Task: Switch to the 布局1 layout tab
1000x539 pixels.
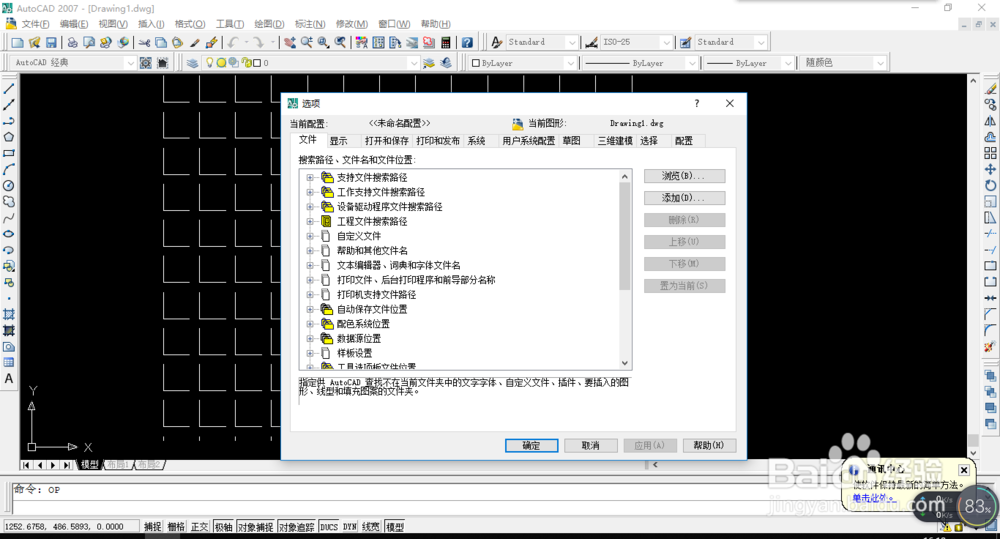Action: click(118, 465)
